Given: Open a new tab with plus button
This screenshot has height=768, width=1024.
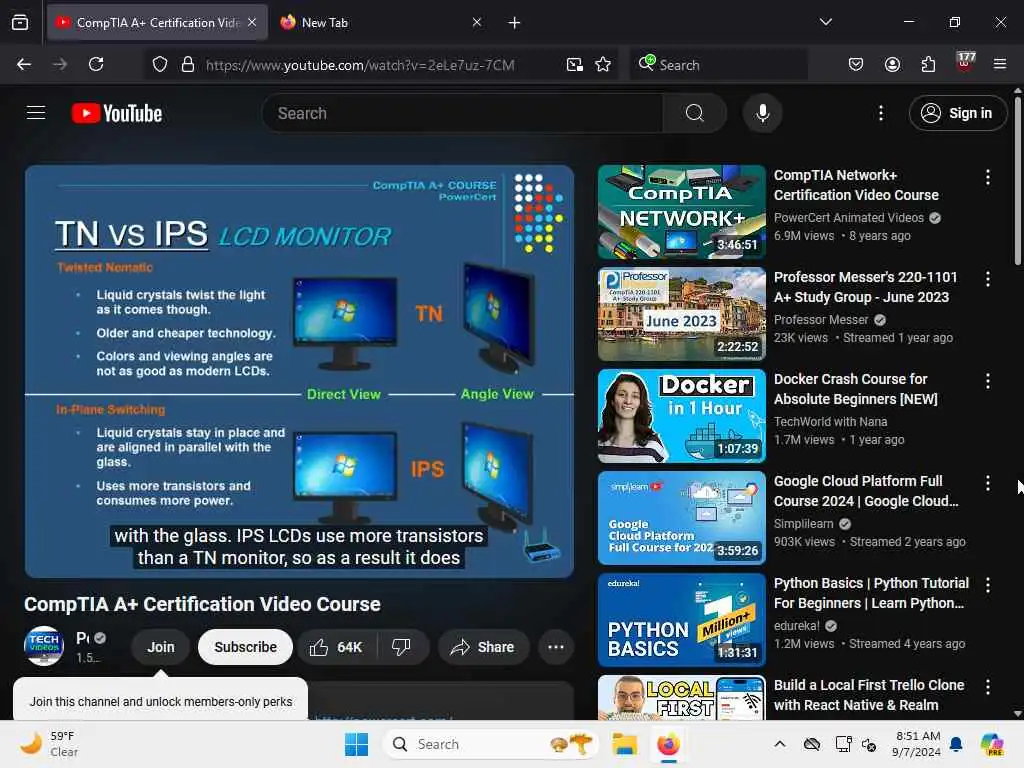Looking at the screenshot, I should (515, 23).
